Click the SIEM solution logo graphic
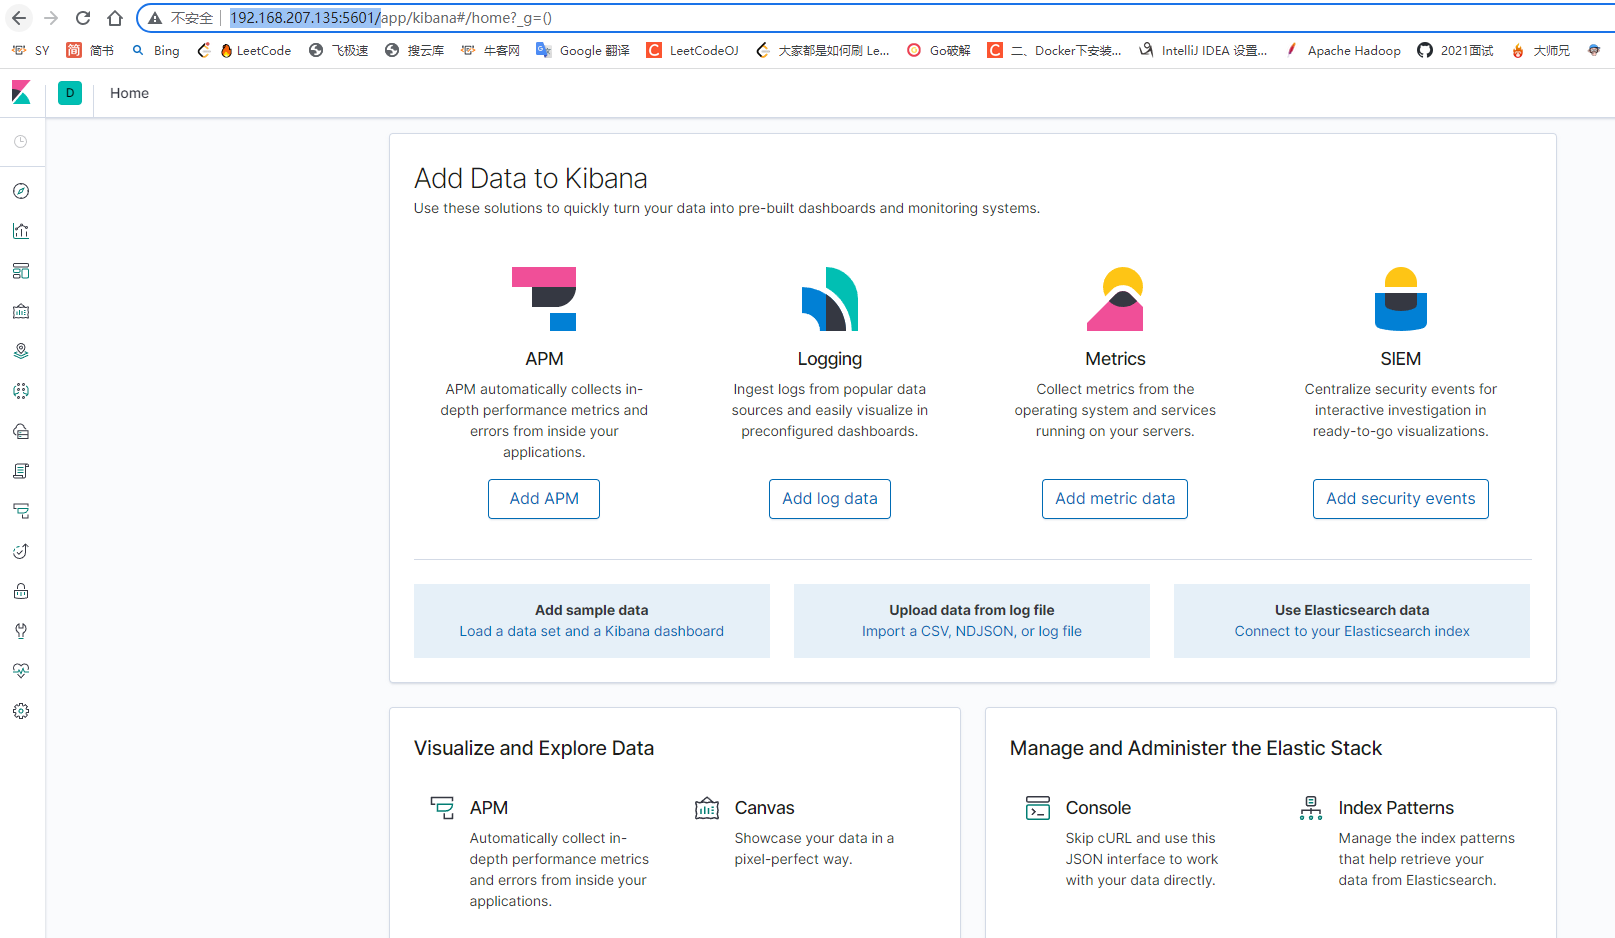The width and height of the screenshot is (1615, 938). pos(1401,299)
